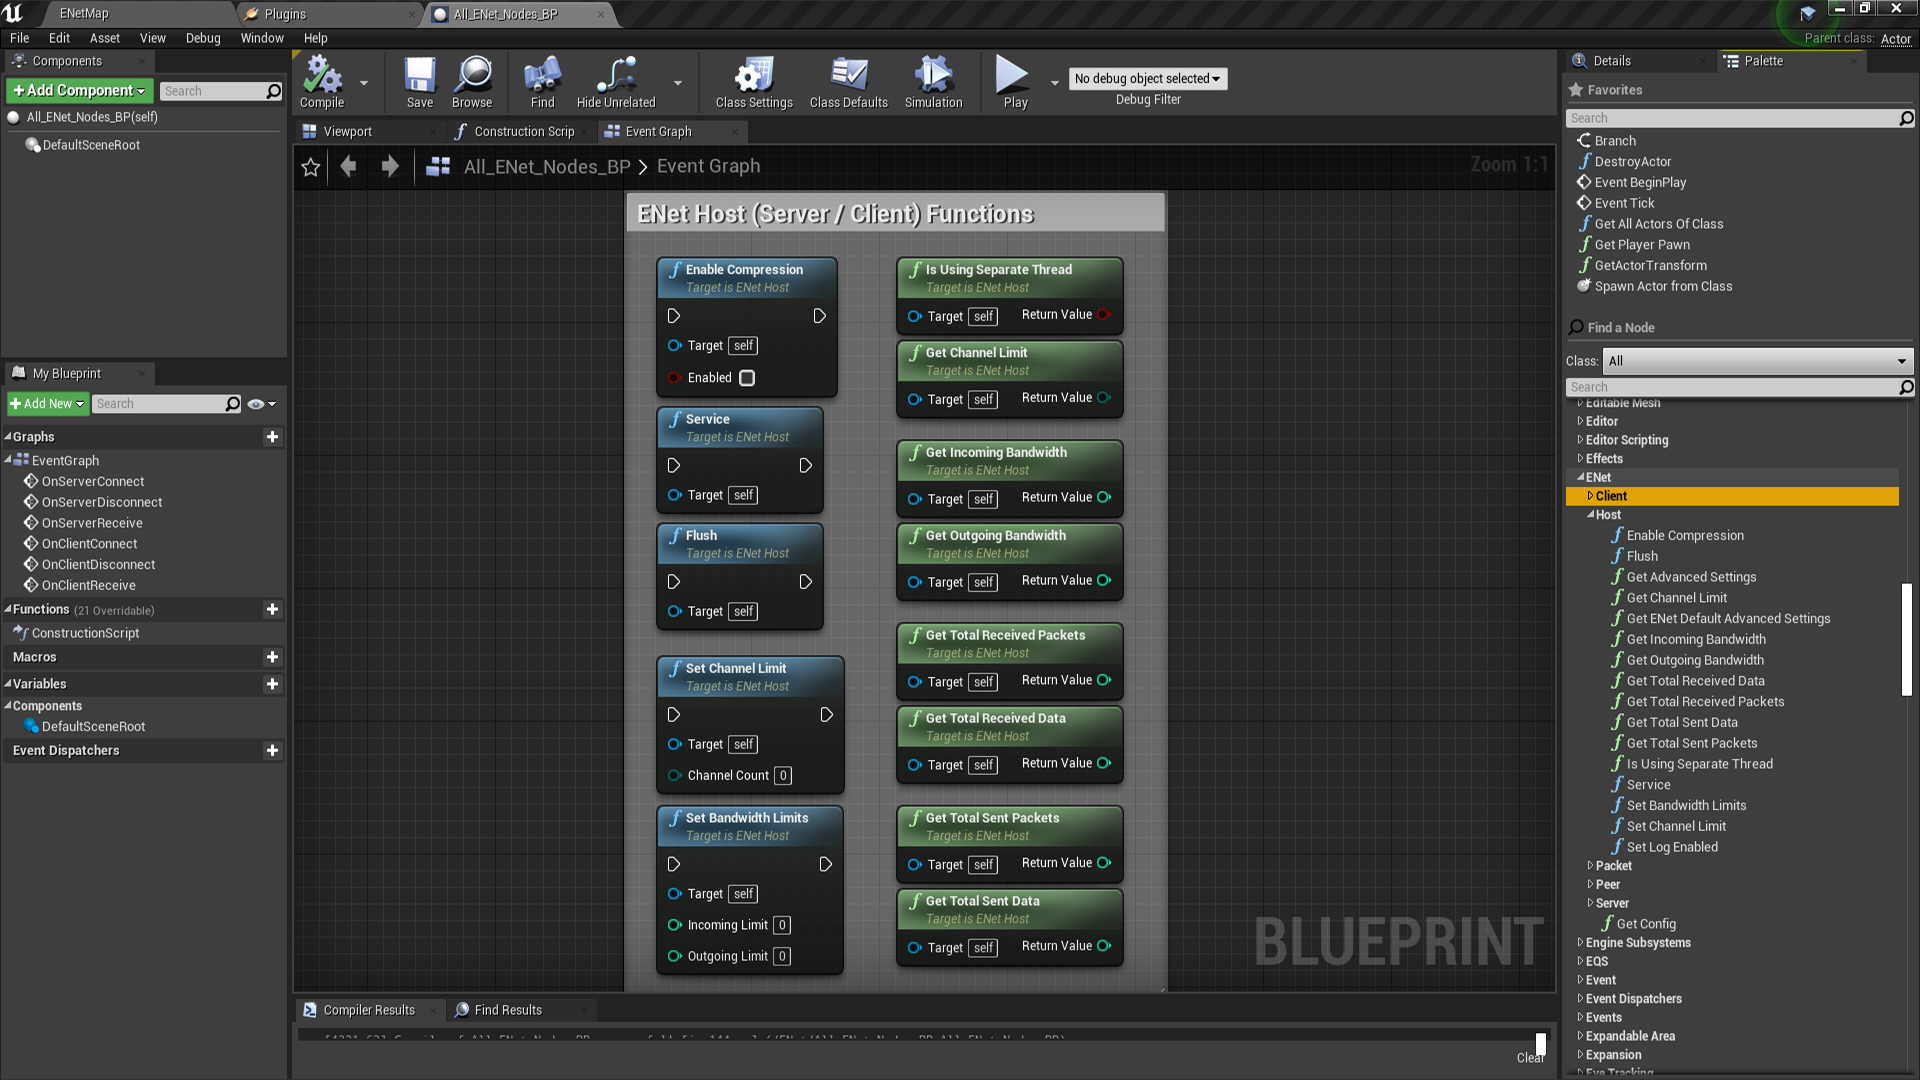This screenshot has height=1080, width=1920.
Task: Click Return Value pin on Get Total Sent Data
Action: (x=1104, y=945)
